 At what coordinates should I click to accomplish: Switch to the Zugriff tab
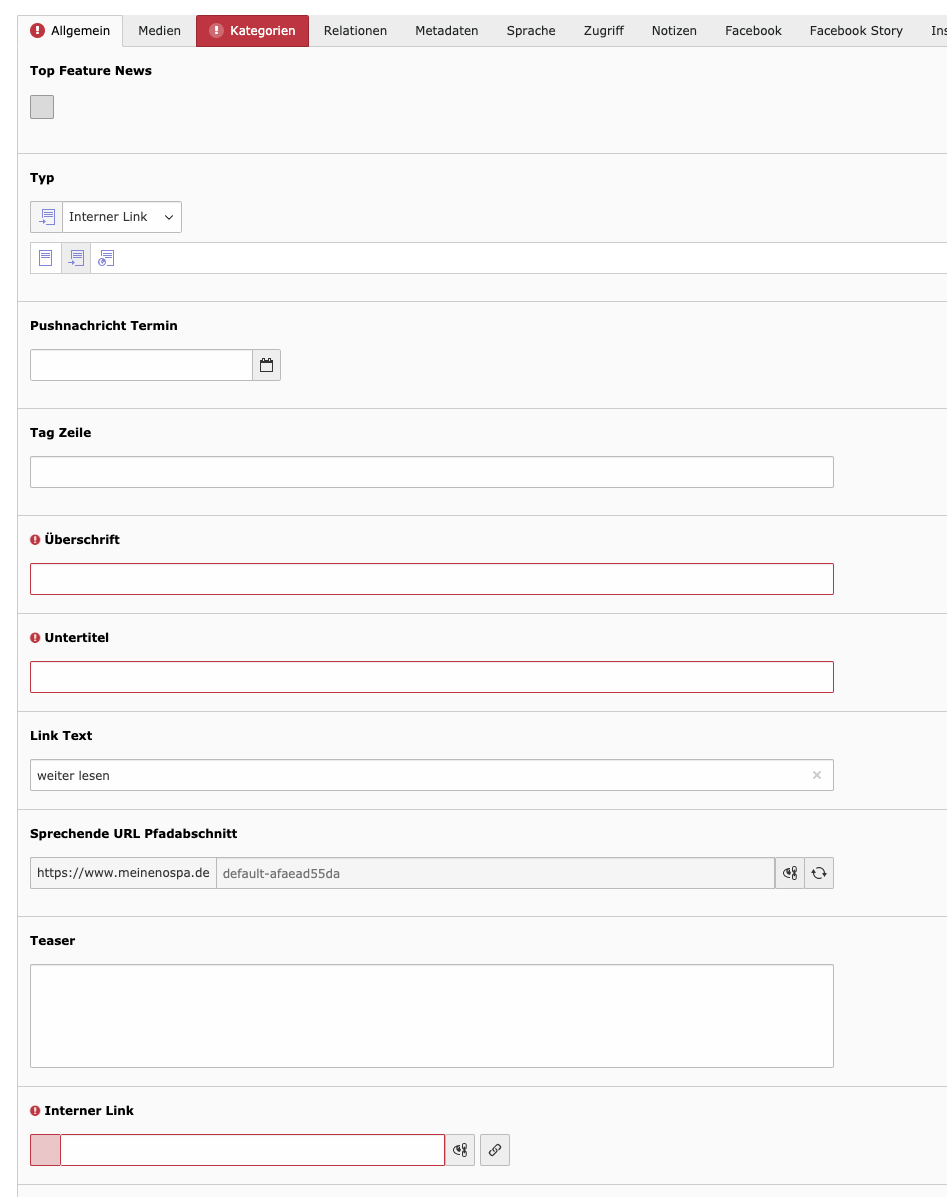pos(603,31)
